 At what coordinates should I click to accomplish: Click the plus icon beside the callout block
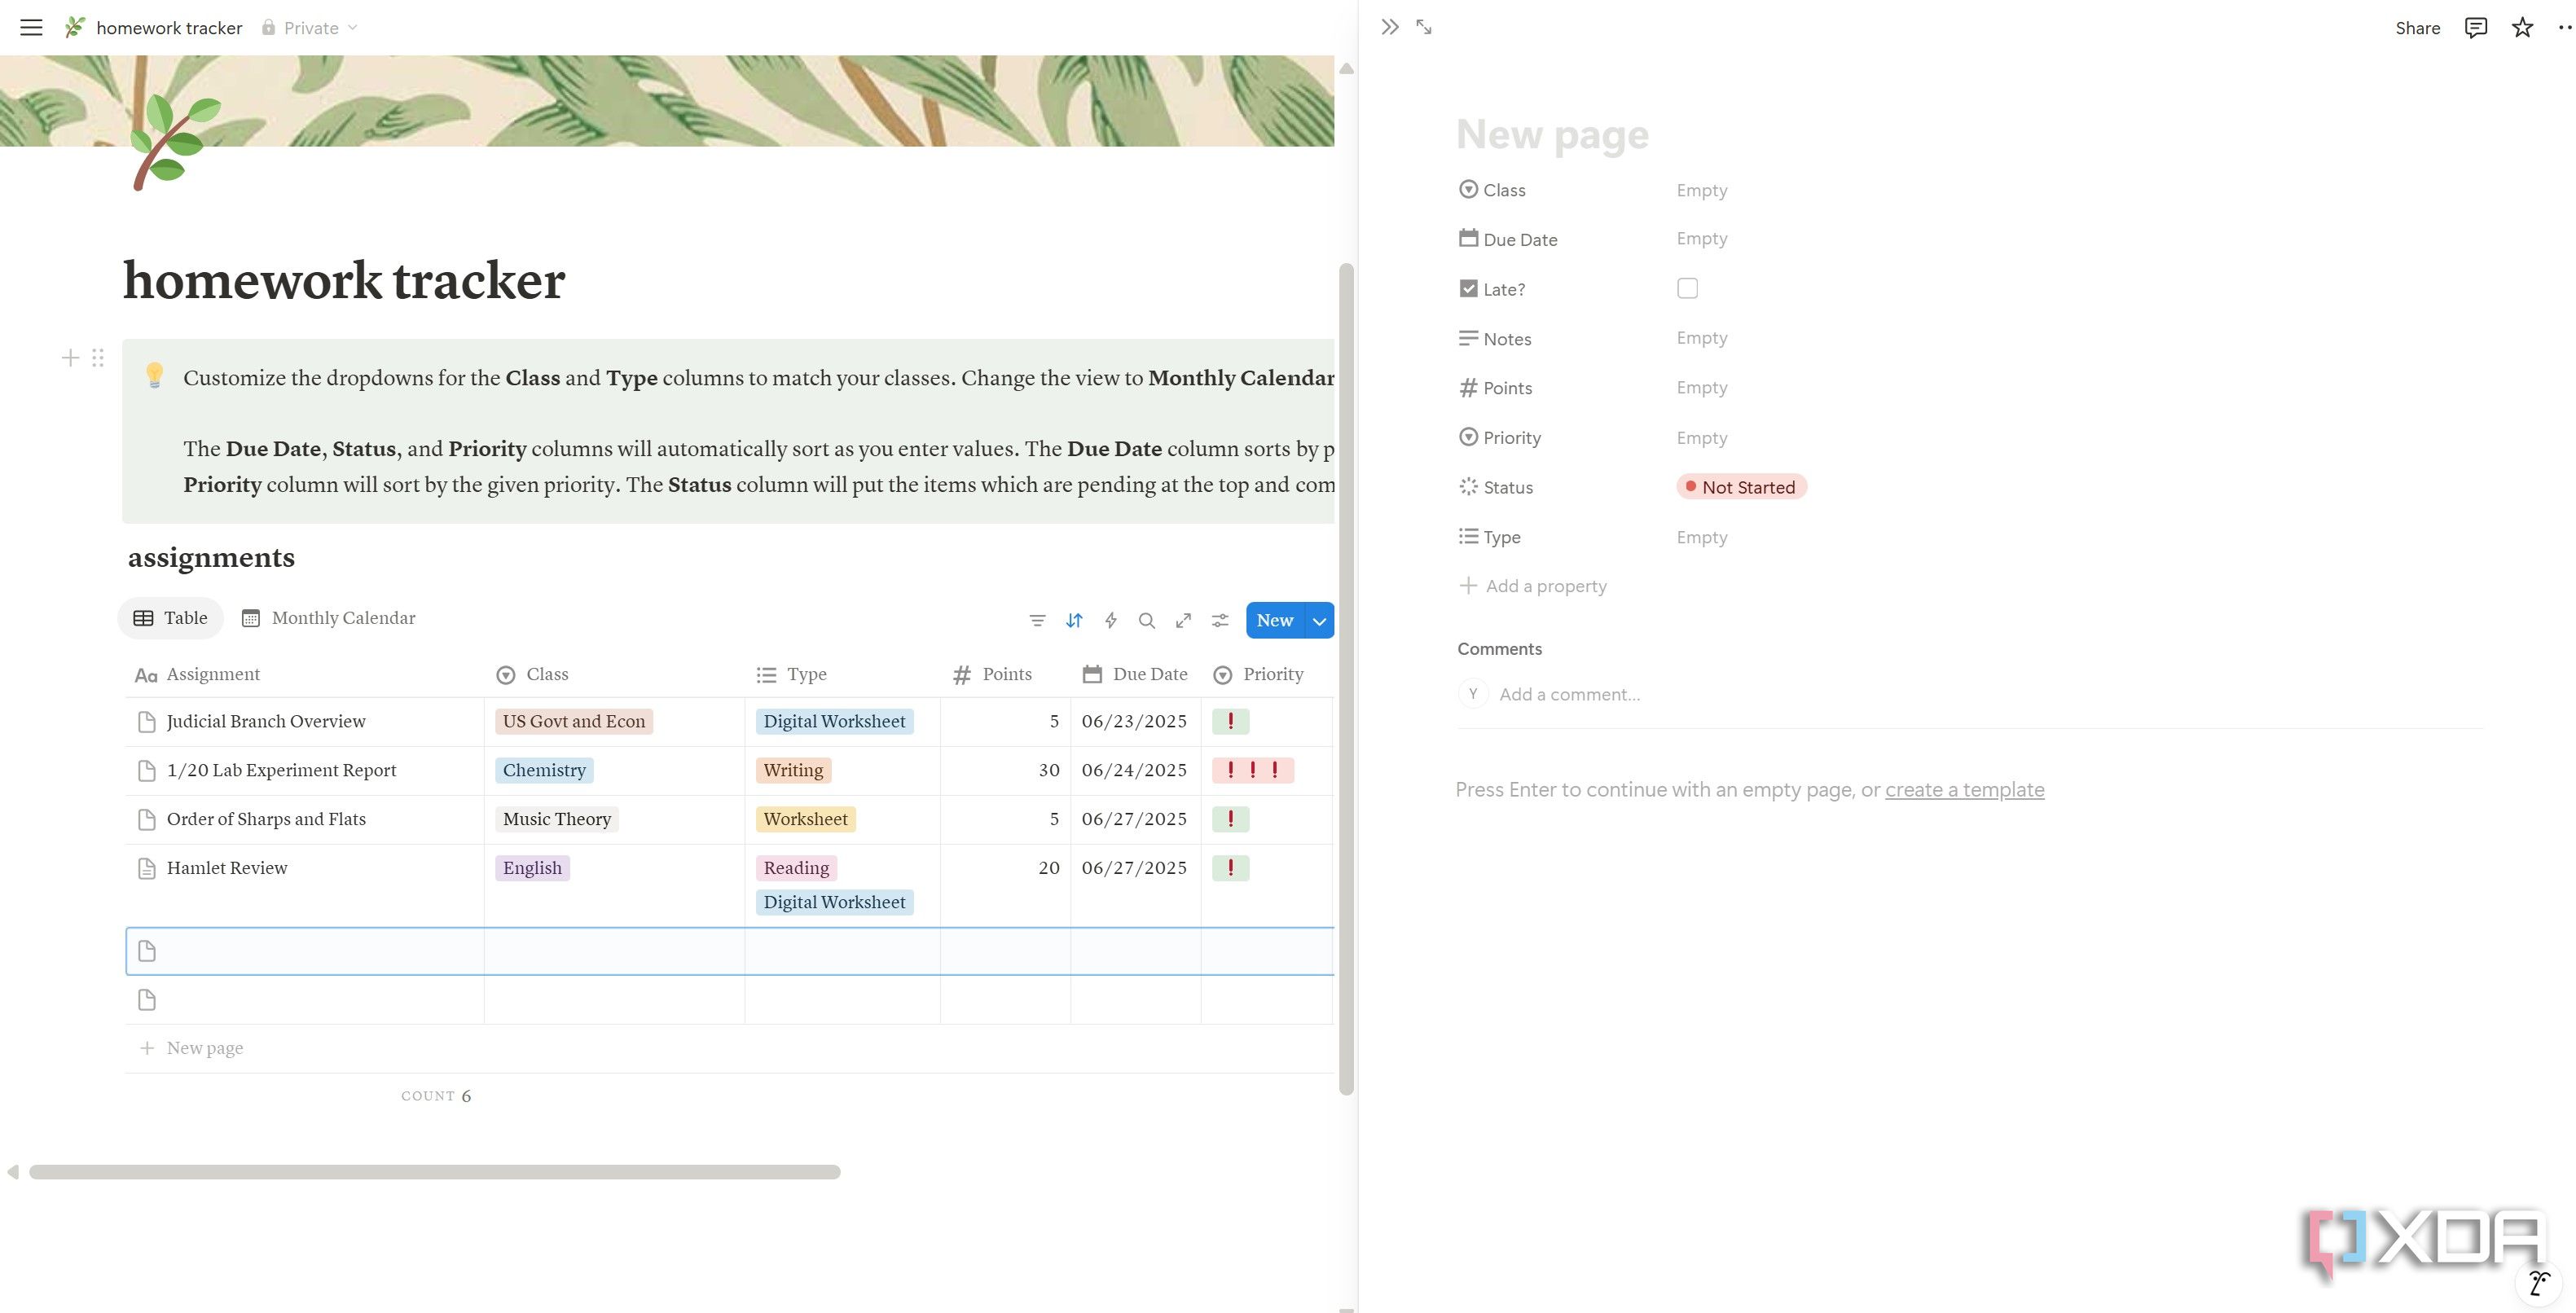(x=70, y=358)
